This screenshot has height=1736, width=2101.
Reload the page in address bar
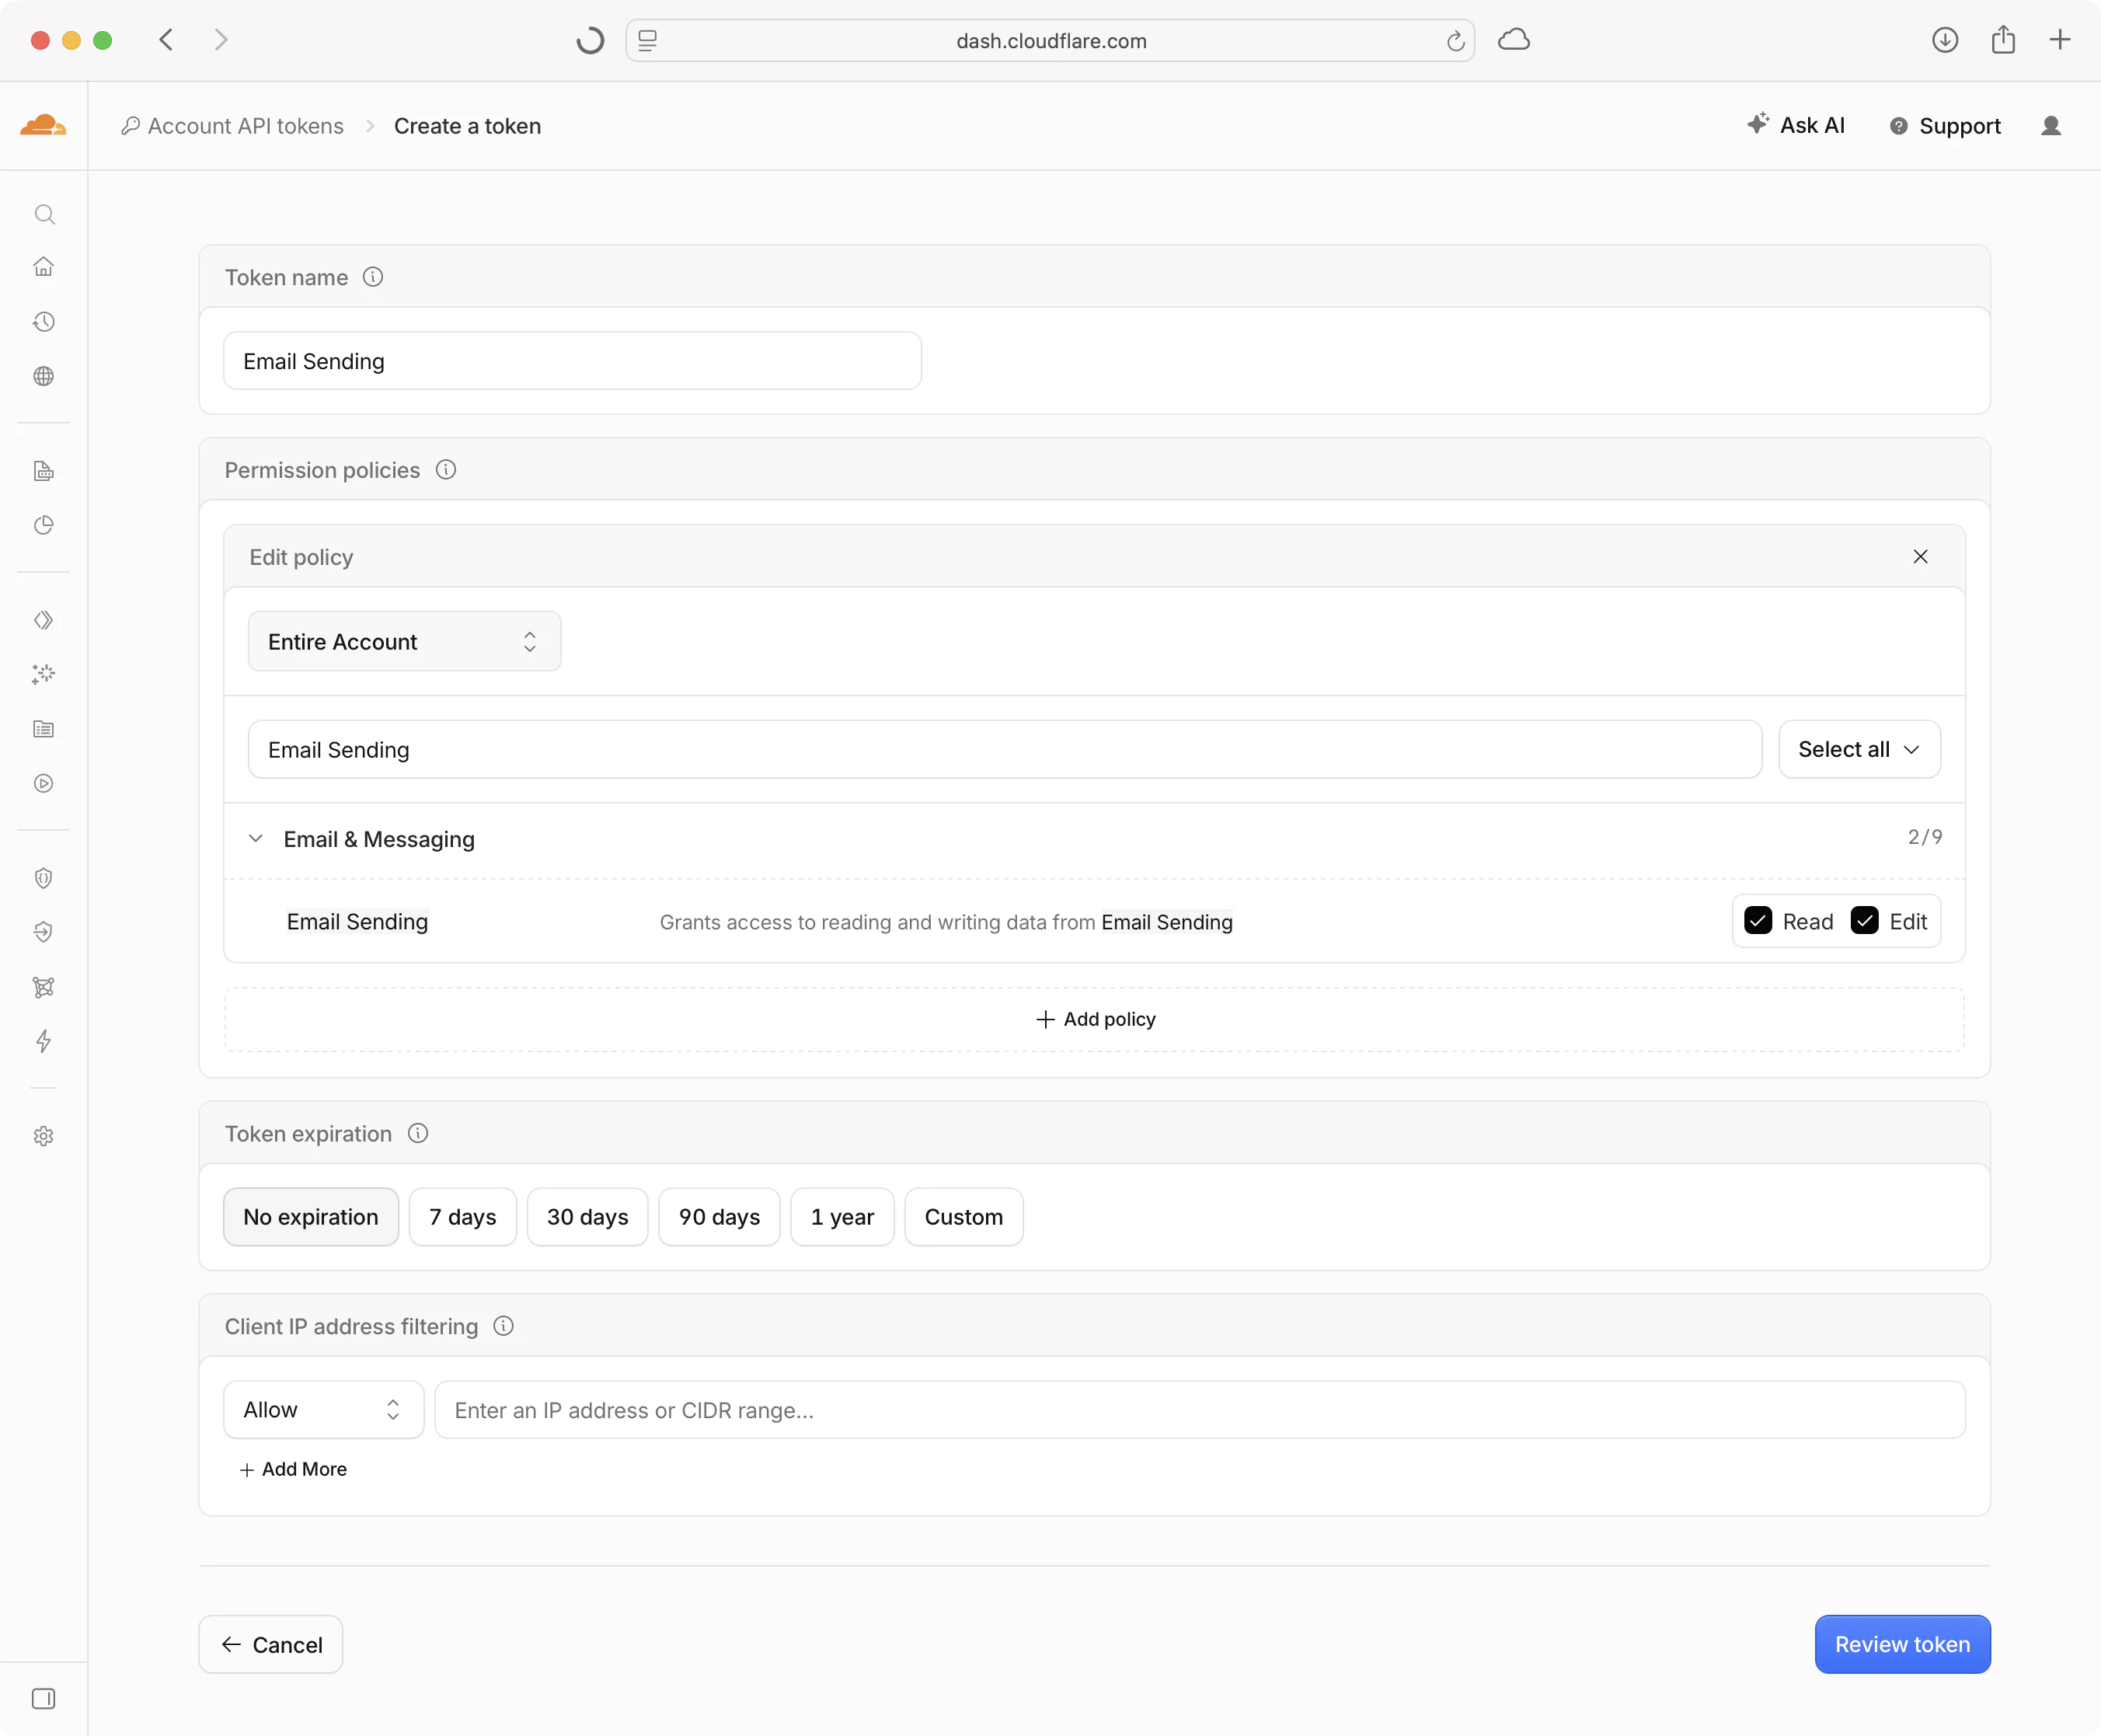(1455, 41)
